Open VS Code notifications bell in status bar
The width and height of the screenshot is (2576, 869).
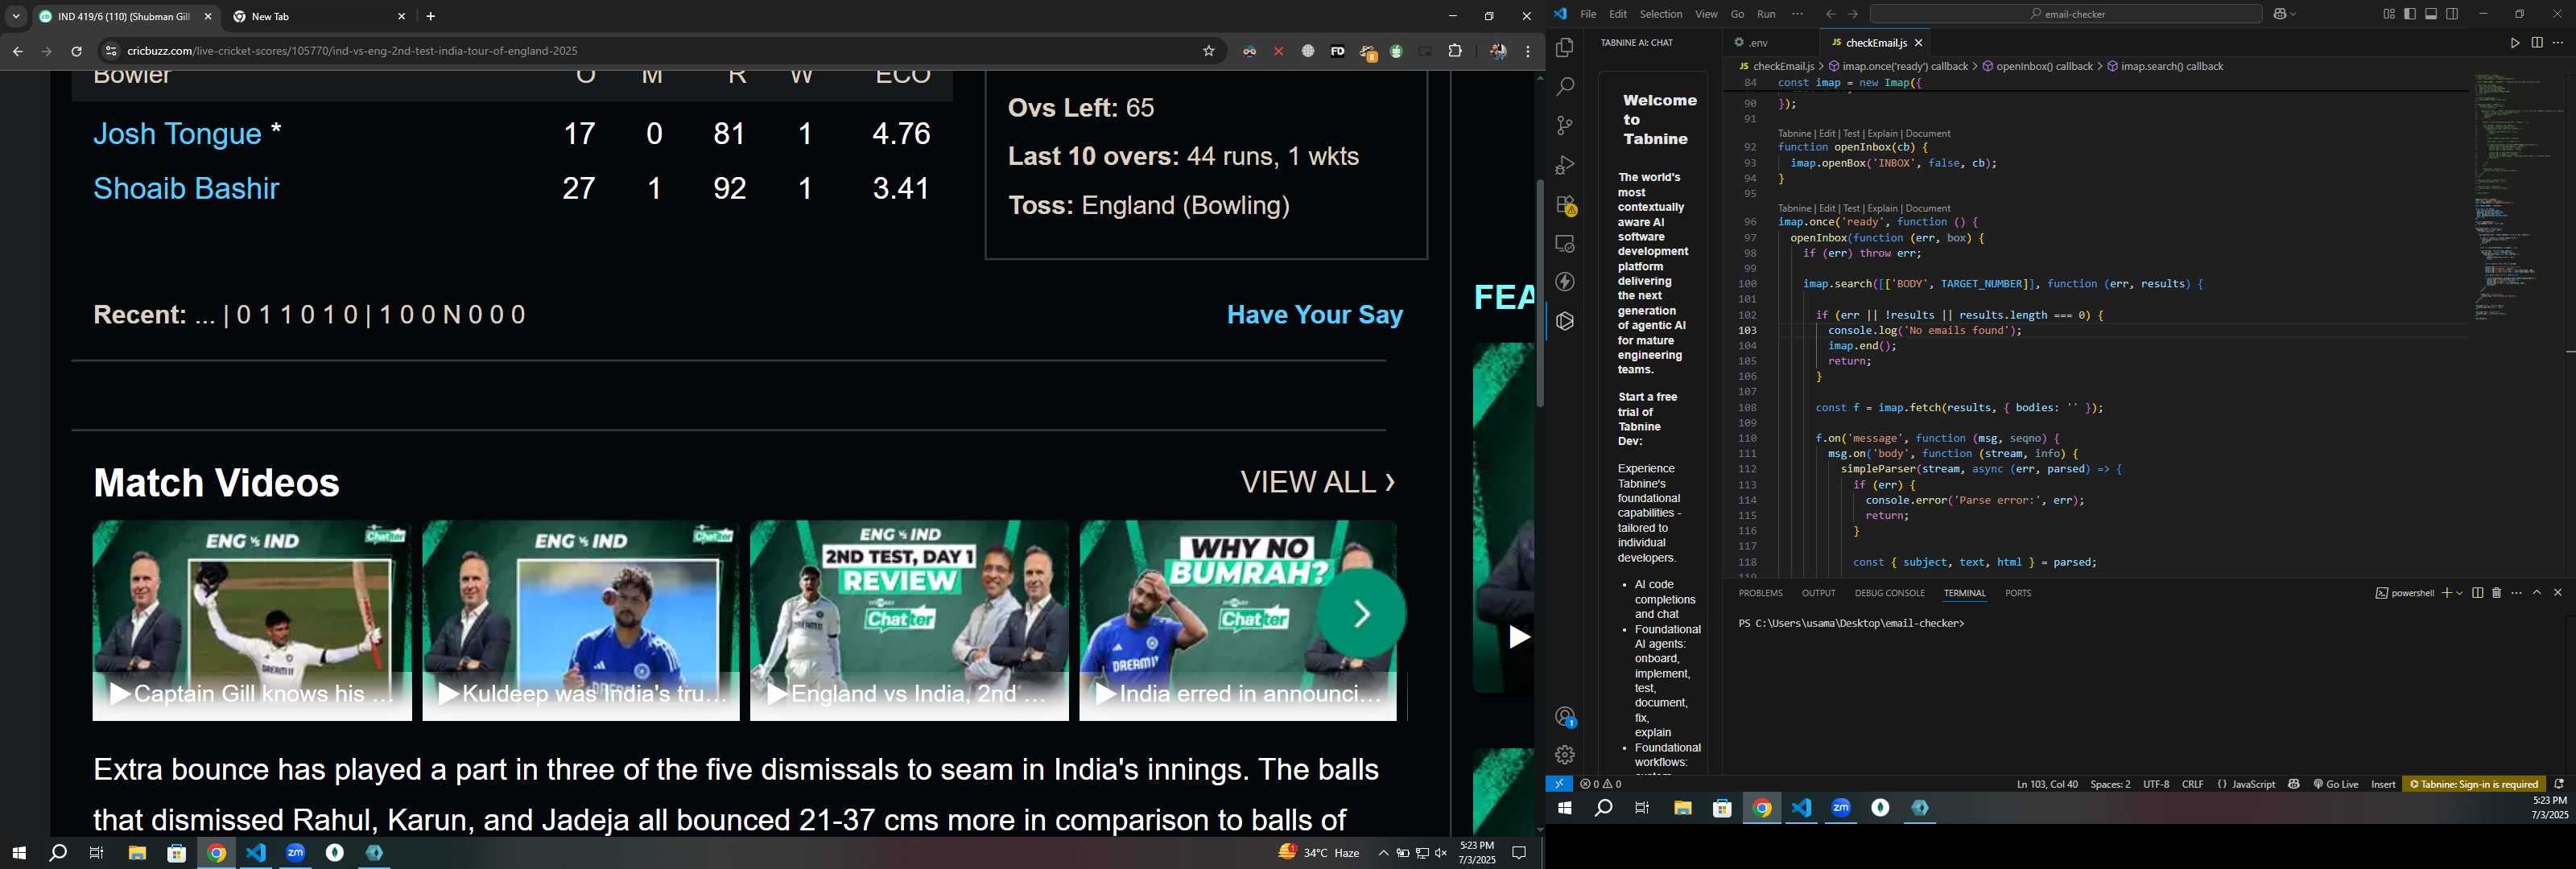tap(2559, 784)
